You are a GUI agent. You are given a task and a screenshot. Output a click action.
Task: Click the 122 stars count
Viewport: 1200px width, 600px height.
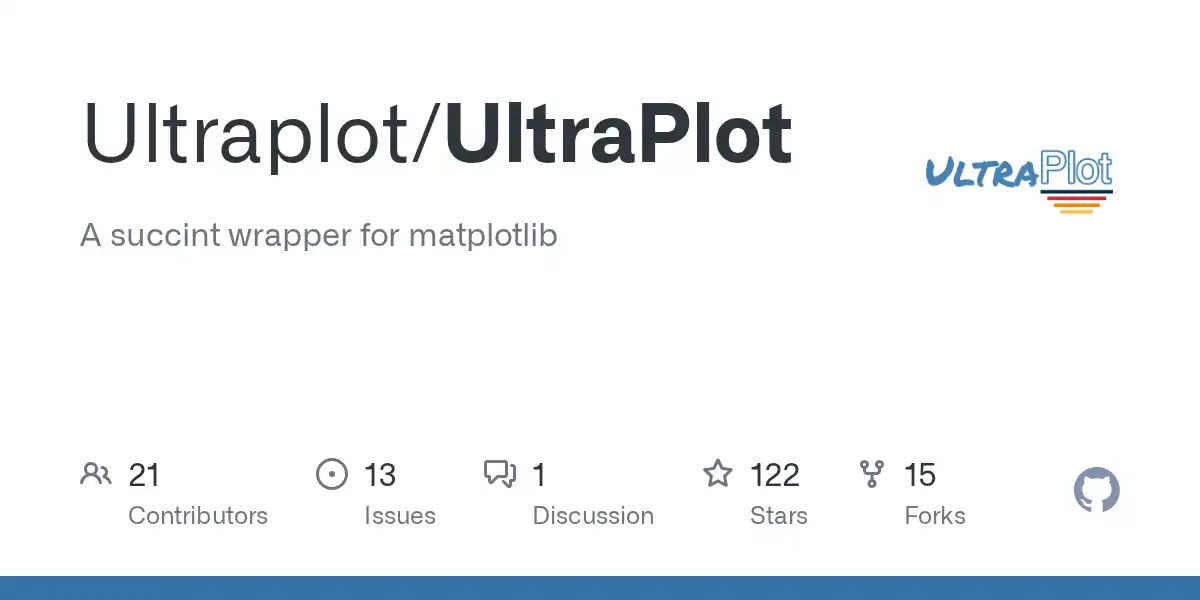775,475
